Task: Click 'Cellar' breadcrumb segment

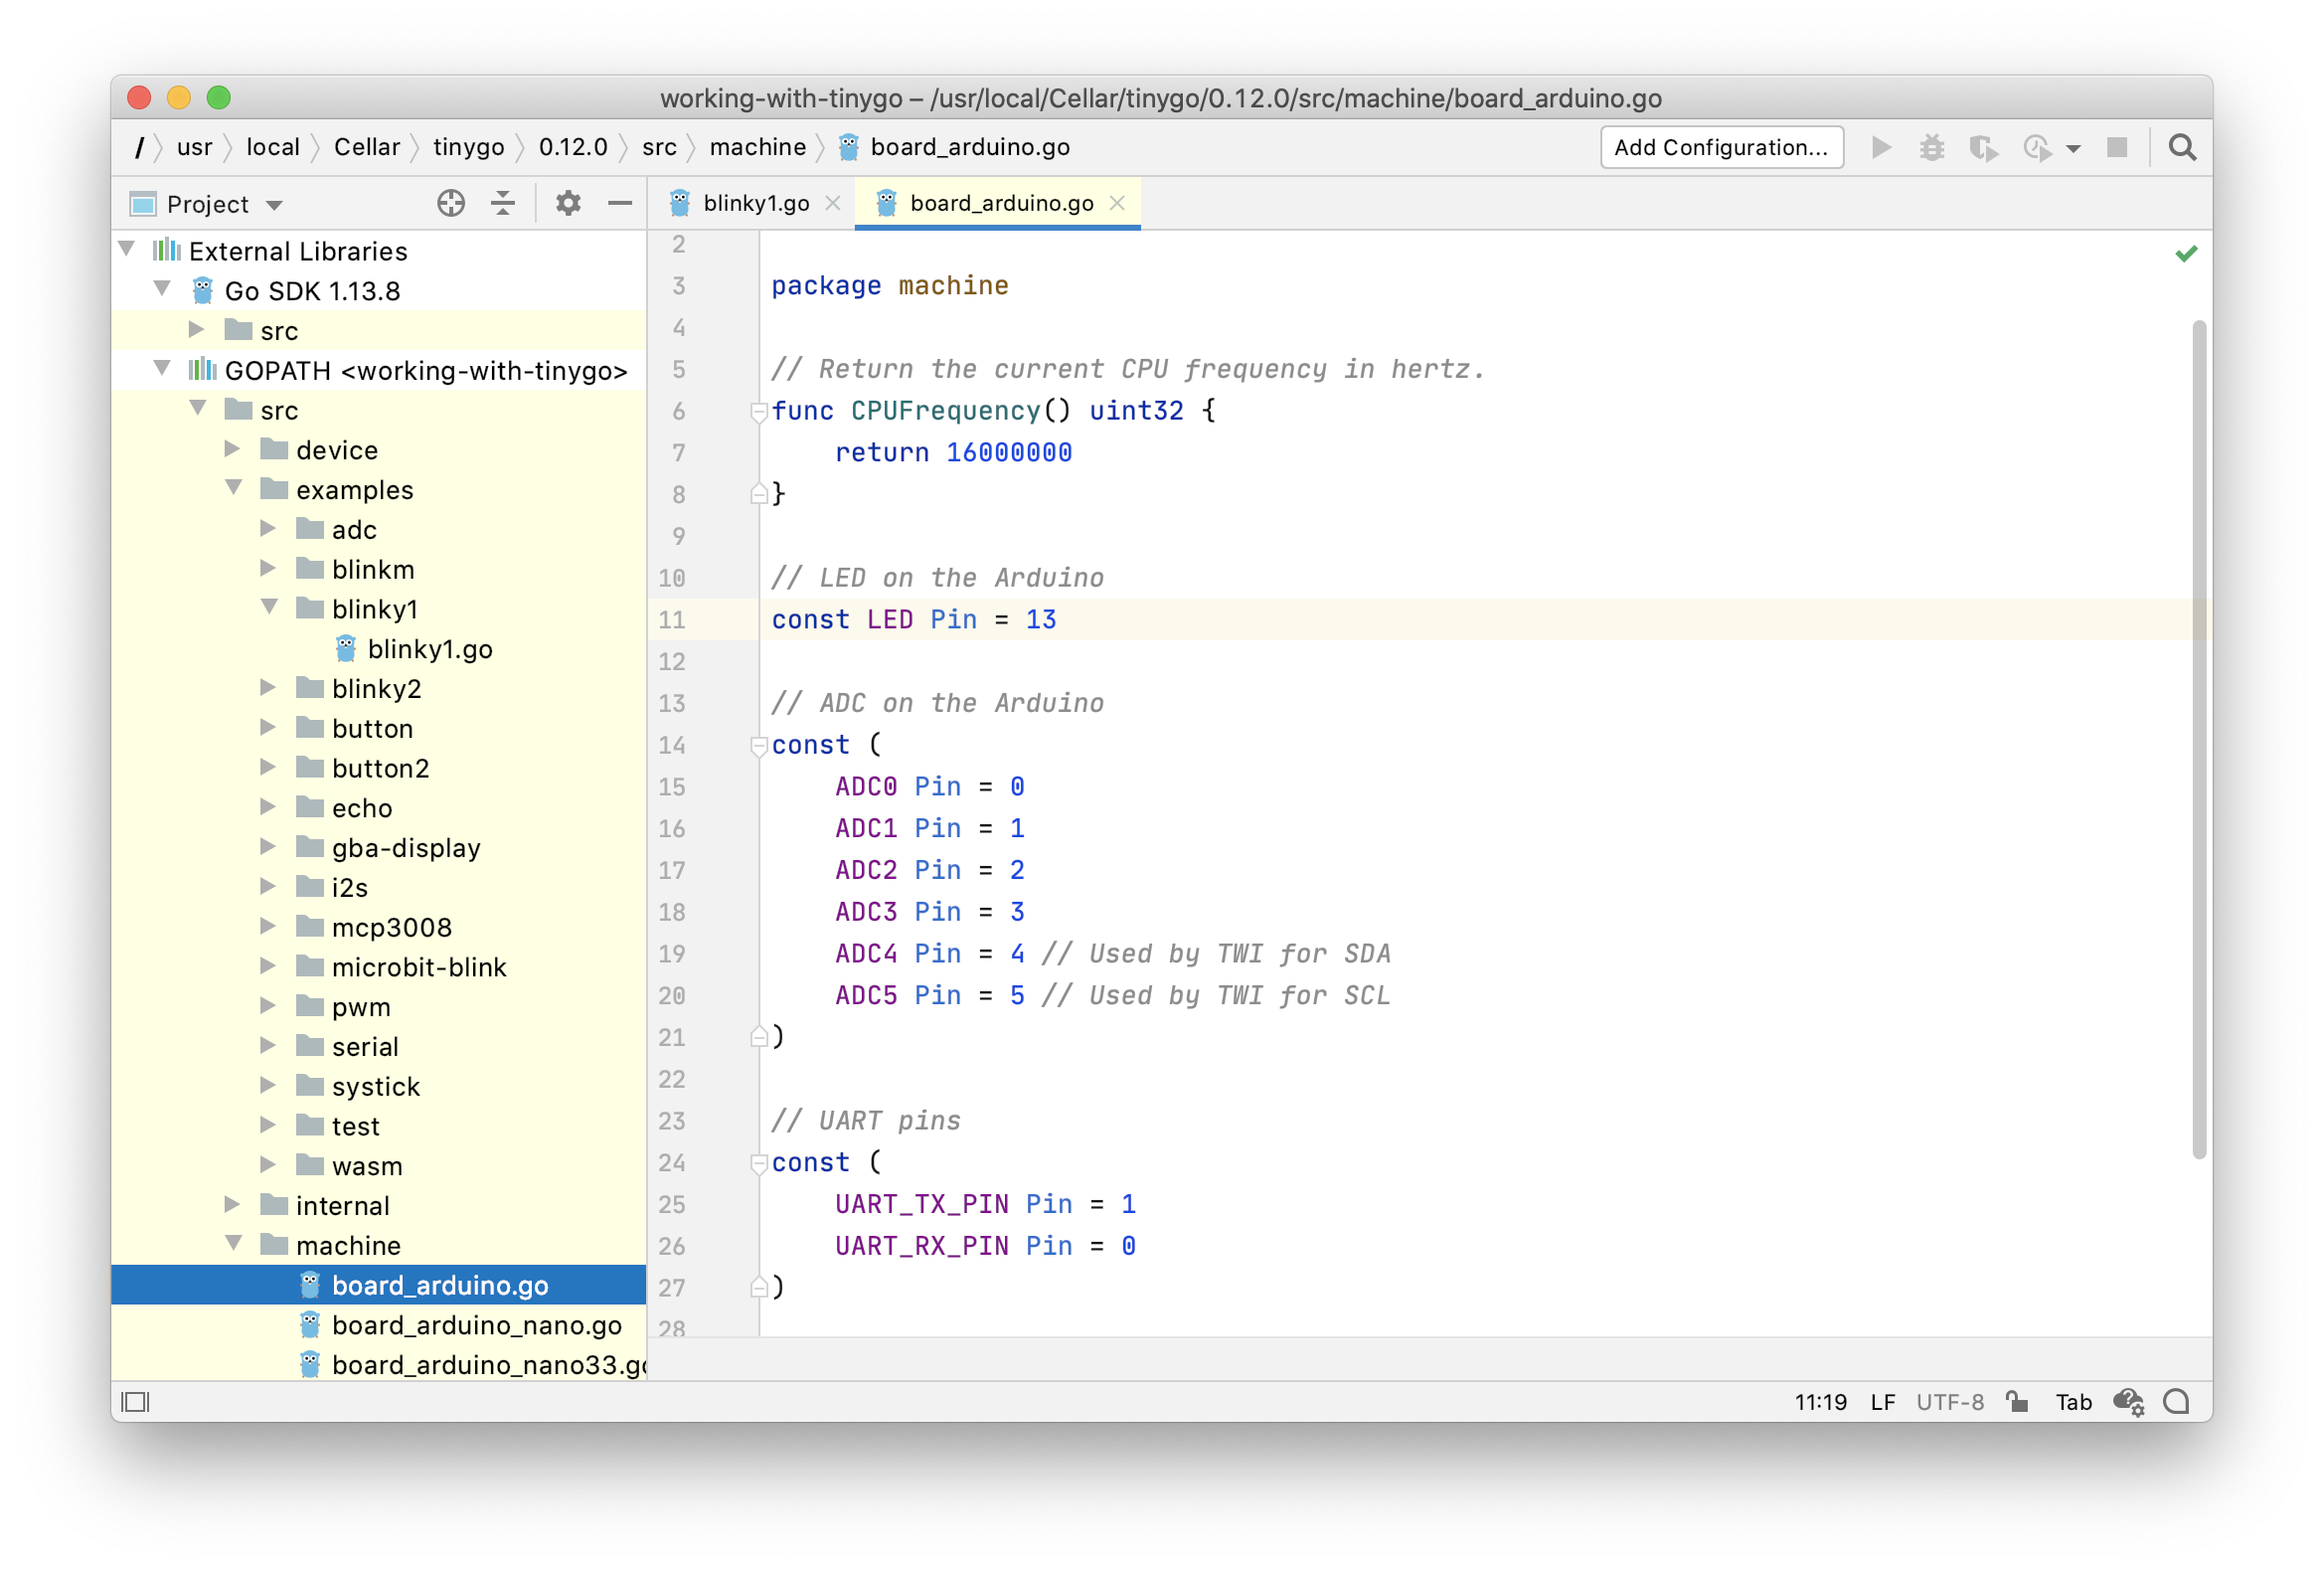Action: tap(366, 147)
